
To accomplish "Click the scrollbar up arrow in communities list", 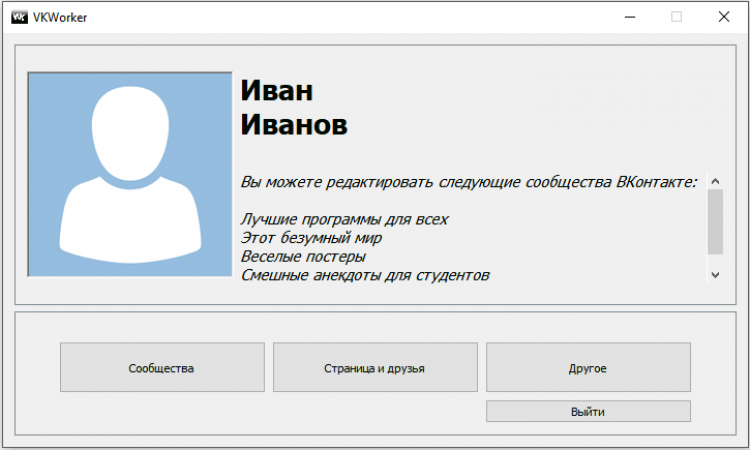I will (715, 181).
